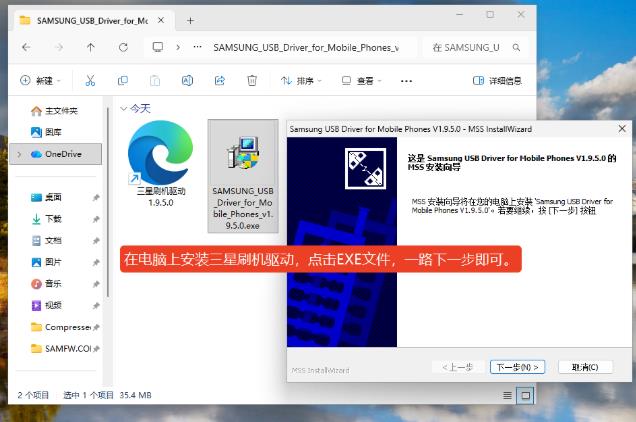Collapse the 今天 (Today) group
The height and width of the screenshot is (422, 636).
click(124, 108)
